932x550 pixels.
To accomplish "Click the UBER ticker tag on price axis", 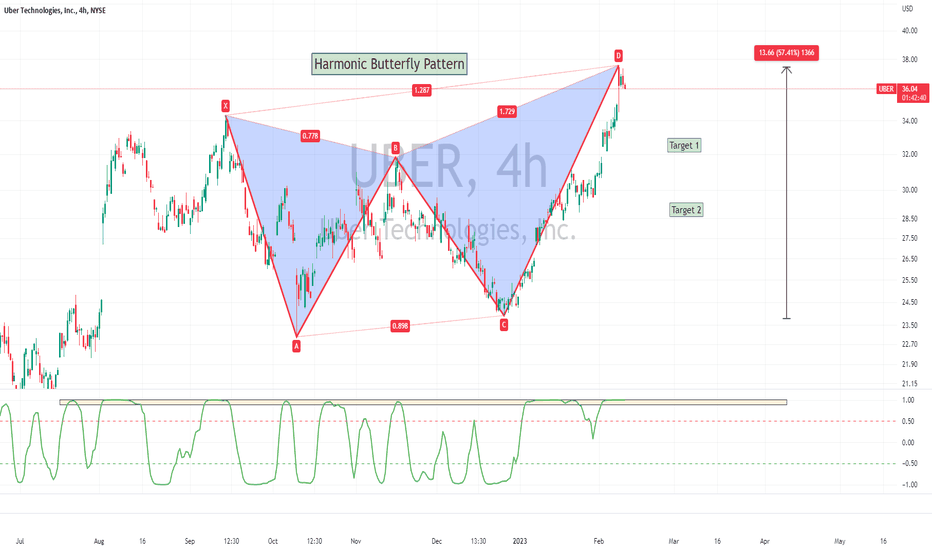I will [x=886, y=89].
